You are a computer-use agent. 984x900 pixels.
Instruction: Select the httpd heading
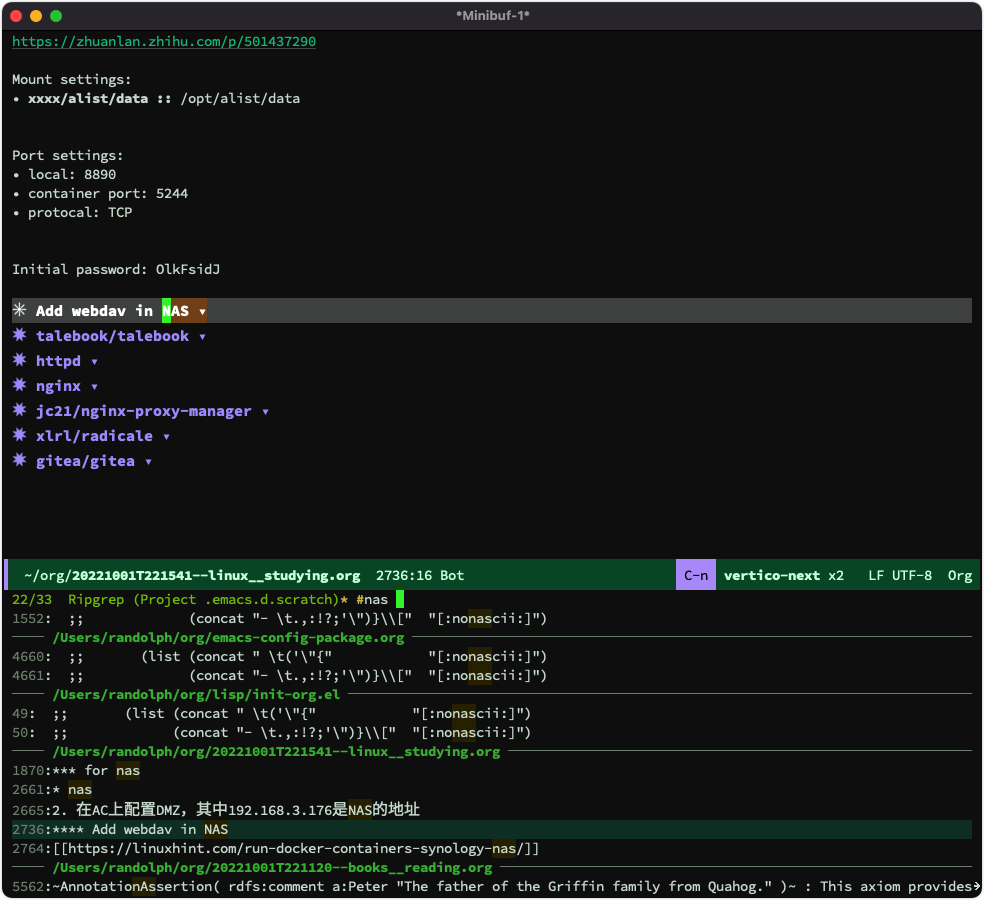[x=58, y=361]
